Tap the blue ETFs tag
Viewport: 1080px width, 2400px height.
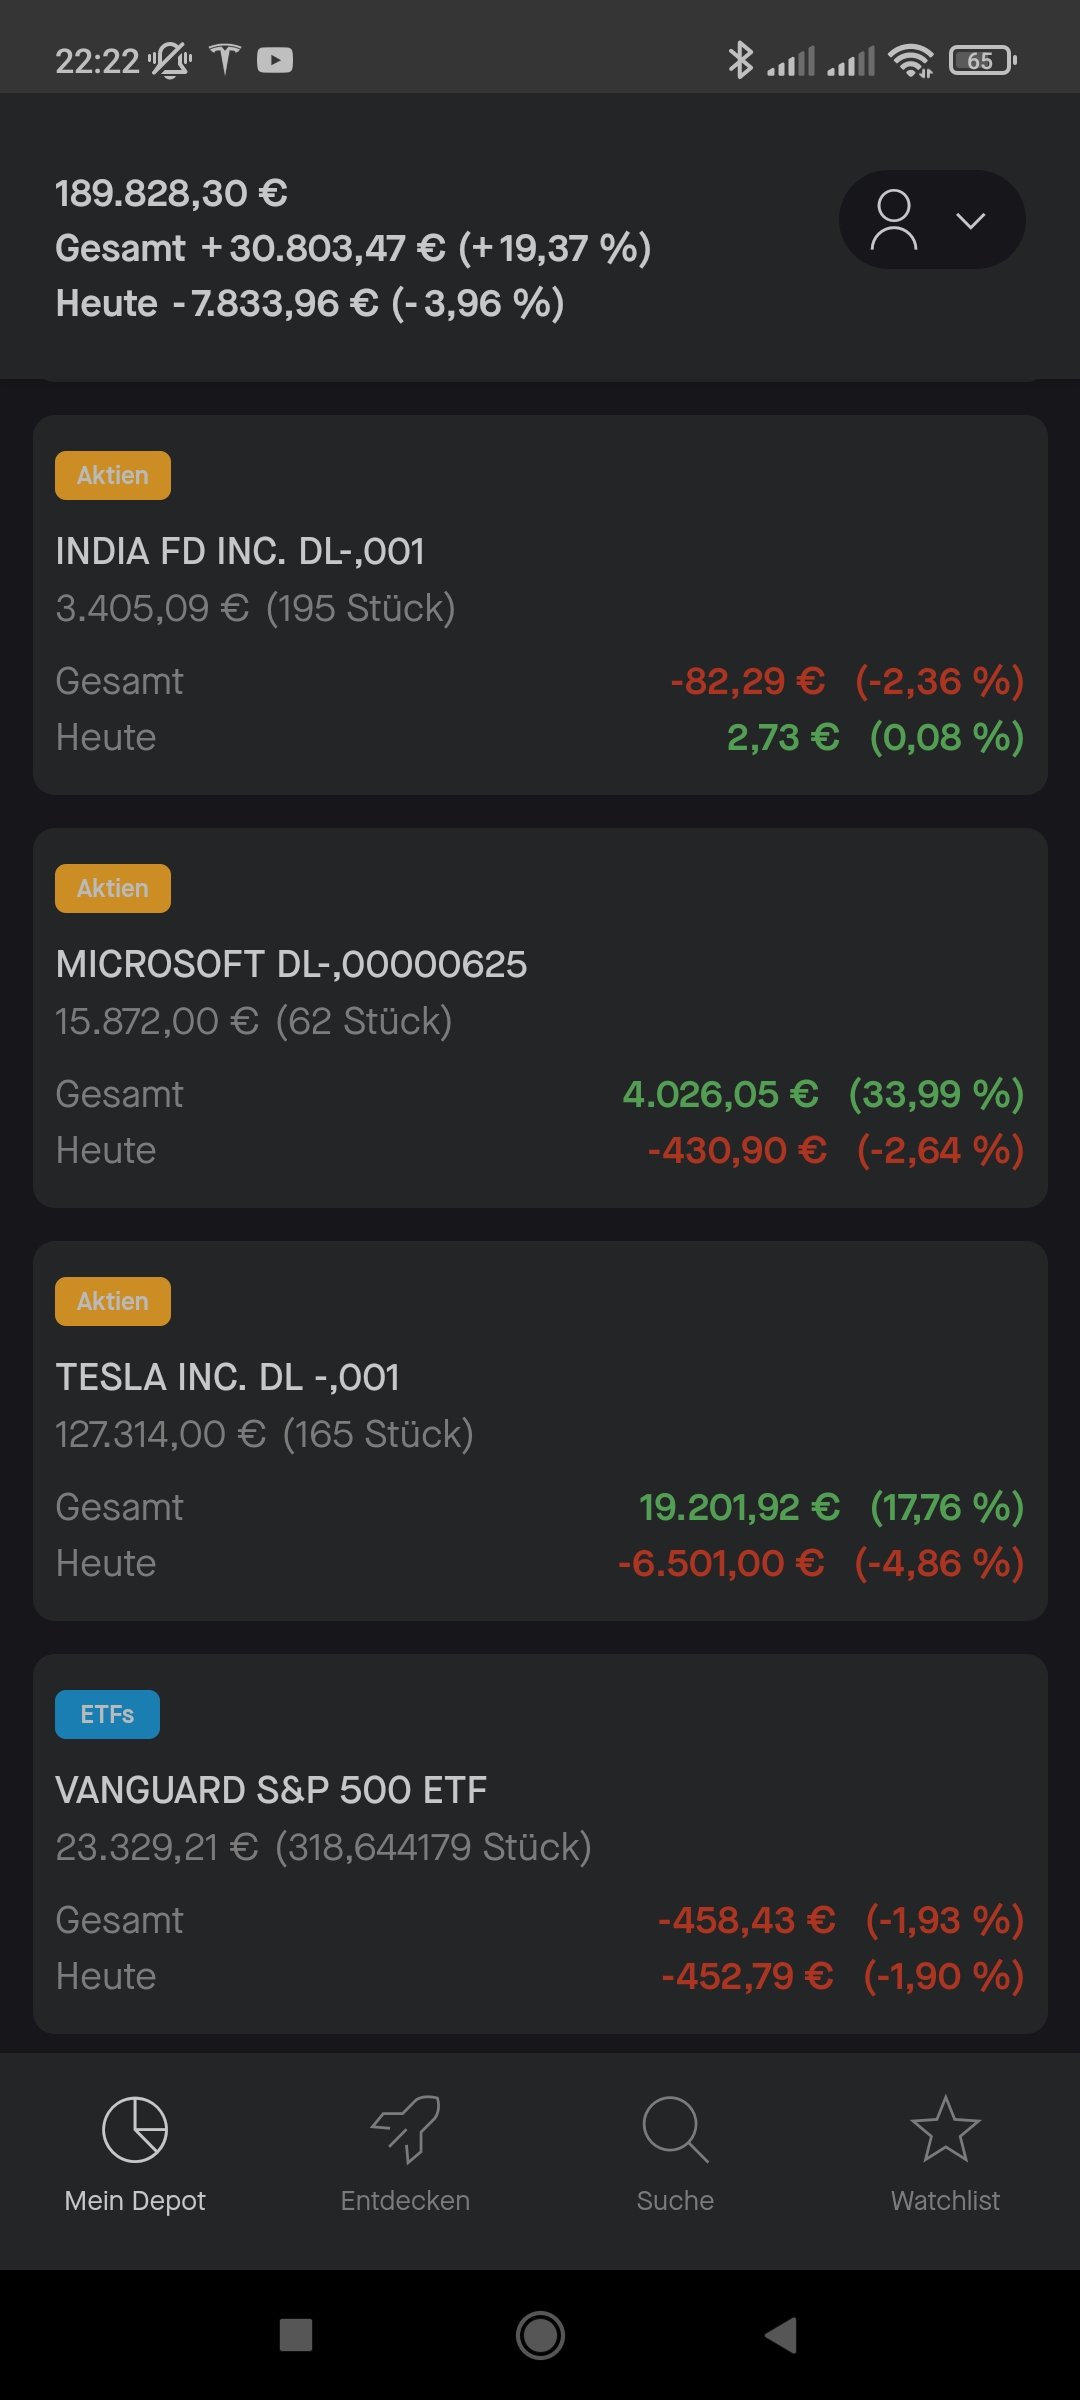point(107,1714)
